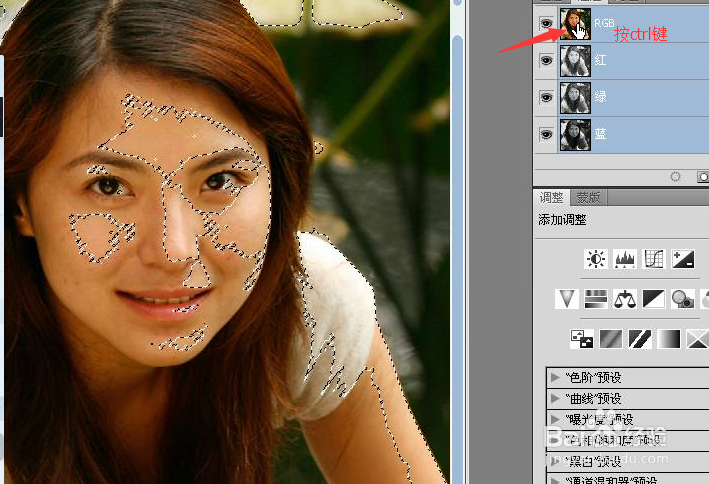This screenshot has width=709, height=484.
Task: Load channel as selection via dotted circle icon
Action: coord(676,176)
